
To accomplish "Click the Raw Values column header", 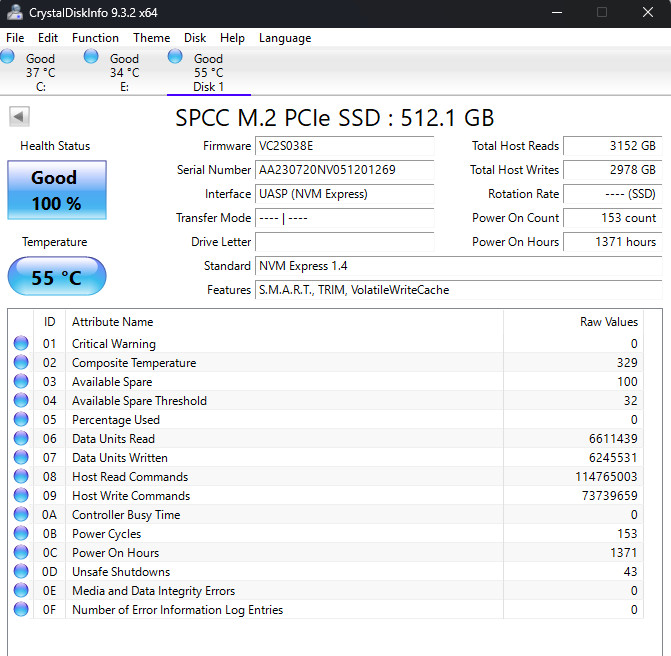I will point(573,322).
